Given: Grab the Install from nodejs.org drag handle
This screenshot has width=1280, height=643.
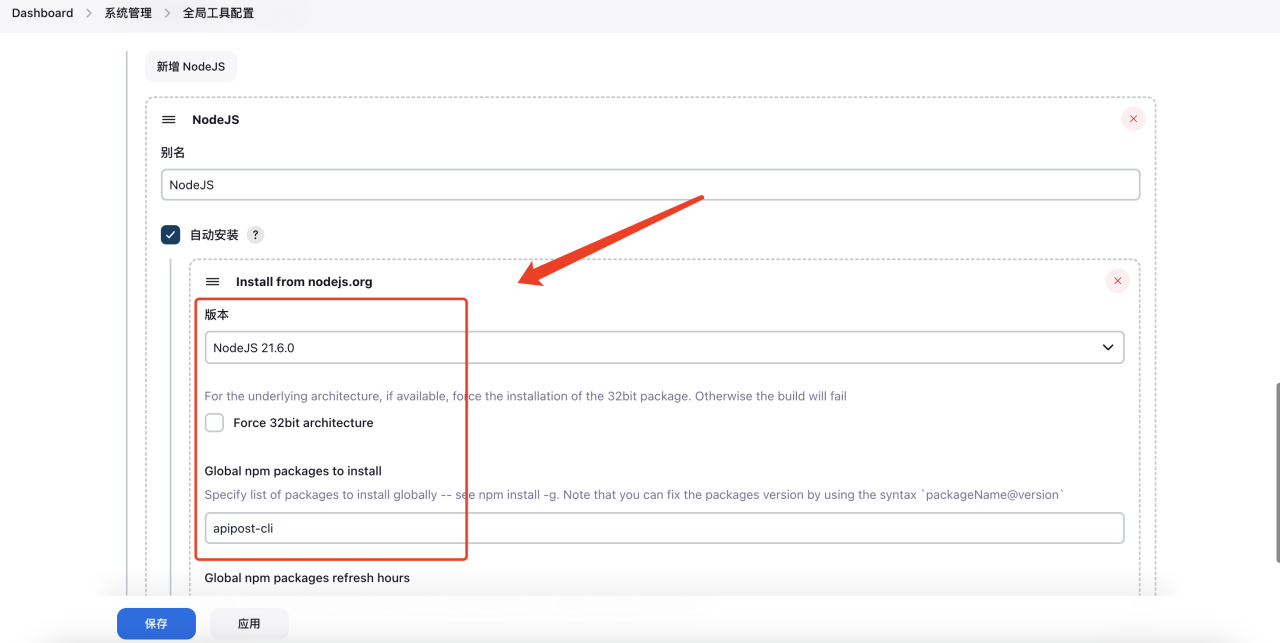Looking at the screenshot, I should [x=212, y=282].
